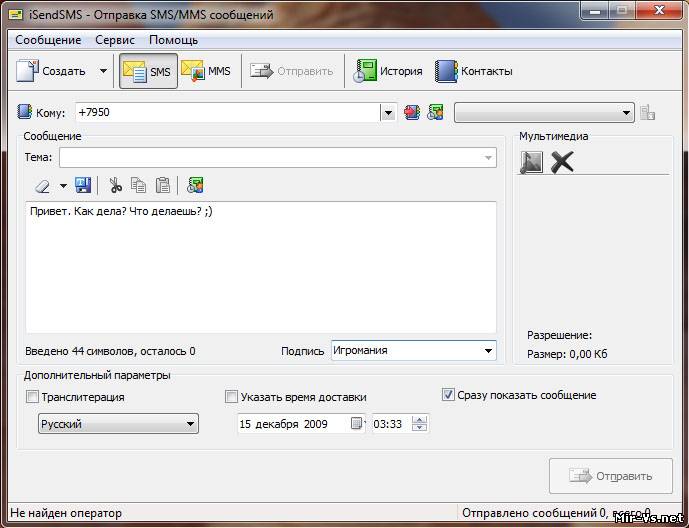Click status text Не найден оператор

tap(66, 513)
